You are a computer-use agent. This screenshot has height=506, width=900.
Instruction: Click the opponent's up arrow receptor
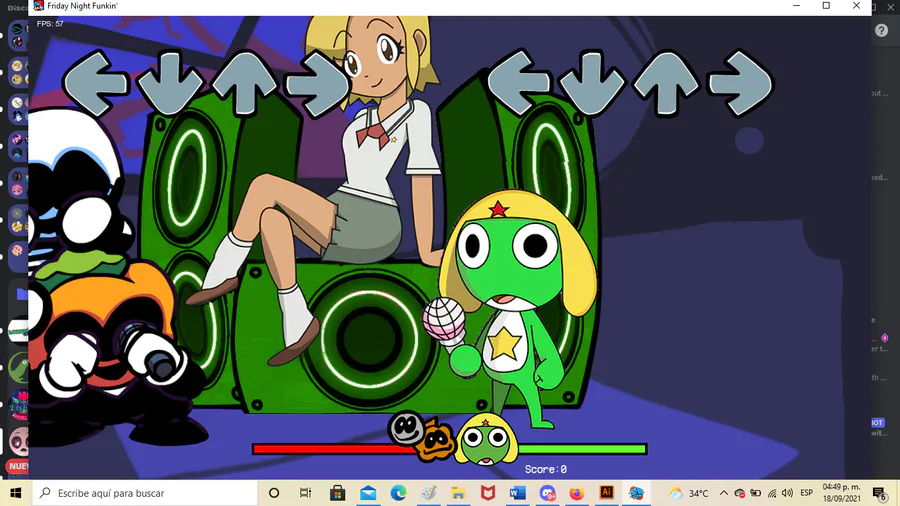point(244,83)
